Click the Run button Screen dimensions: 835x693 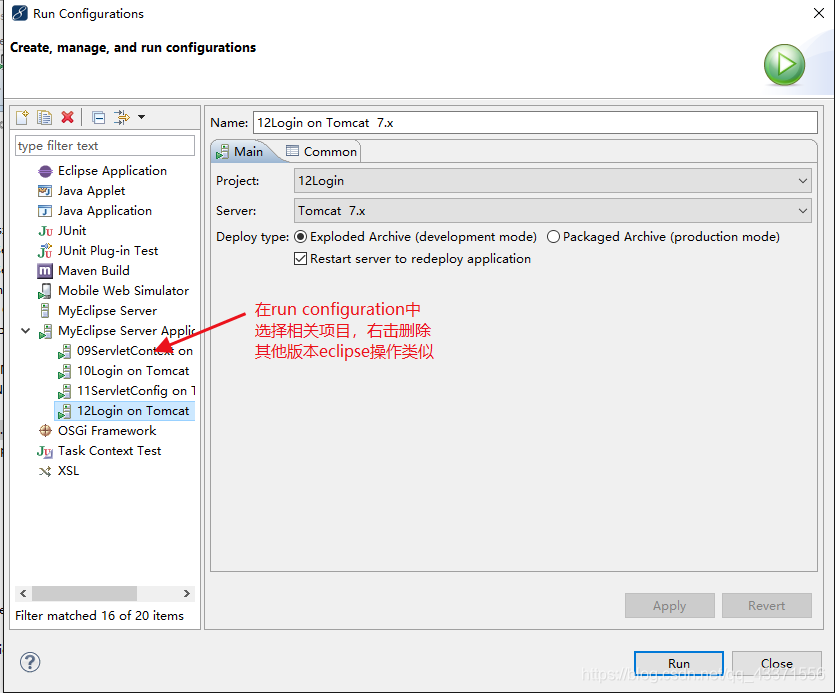[678, 664]
